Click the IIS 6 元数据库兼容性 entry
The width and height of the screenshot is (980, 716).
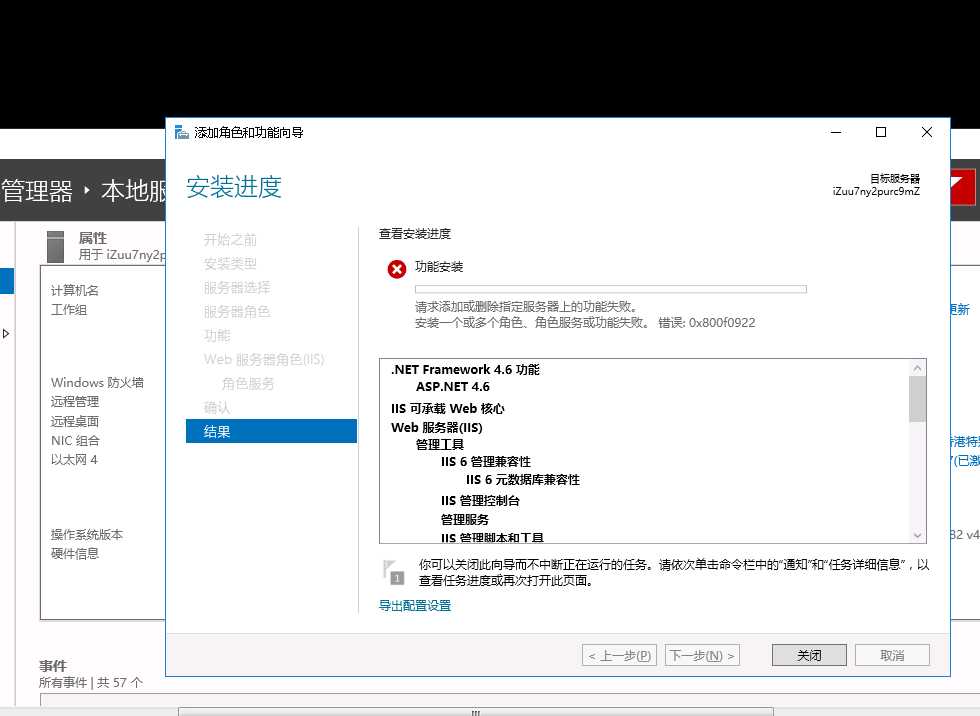pyautogui.click(x=522, y=480)
